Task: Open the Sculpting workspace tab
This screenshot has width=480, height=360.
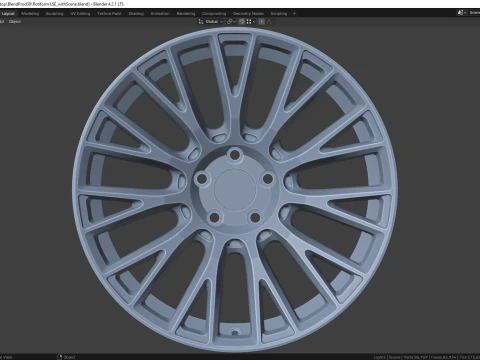Action: pos(54,14)
